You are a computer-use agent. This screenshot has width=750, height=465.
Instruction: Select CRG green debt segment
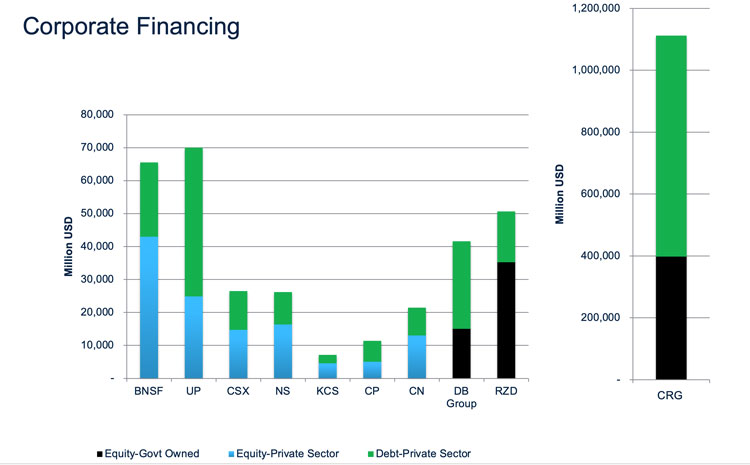(x=671, y=146)
